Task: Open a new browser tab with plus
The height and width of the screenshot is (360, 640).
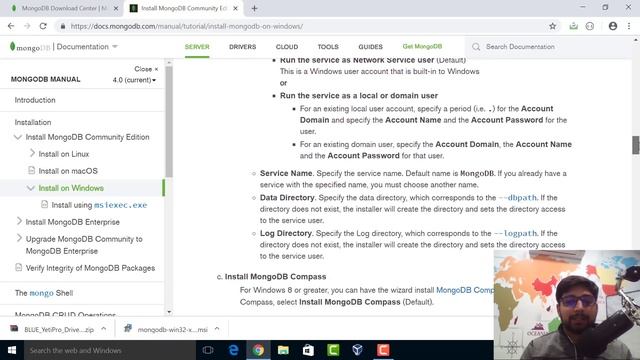Action: point(254,8)
